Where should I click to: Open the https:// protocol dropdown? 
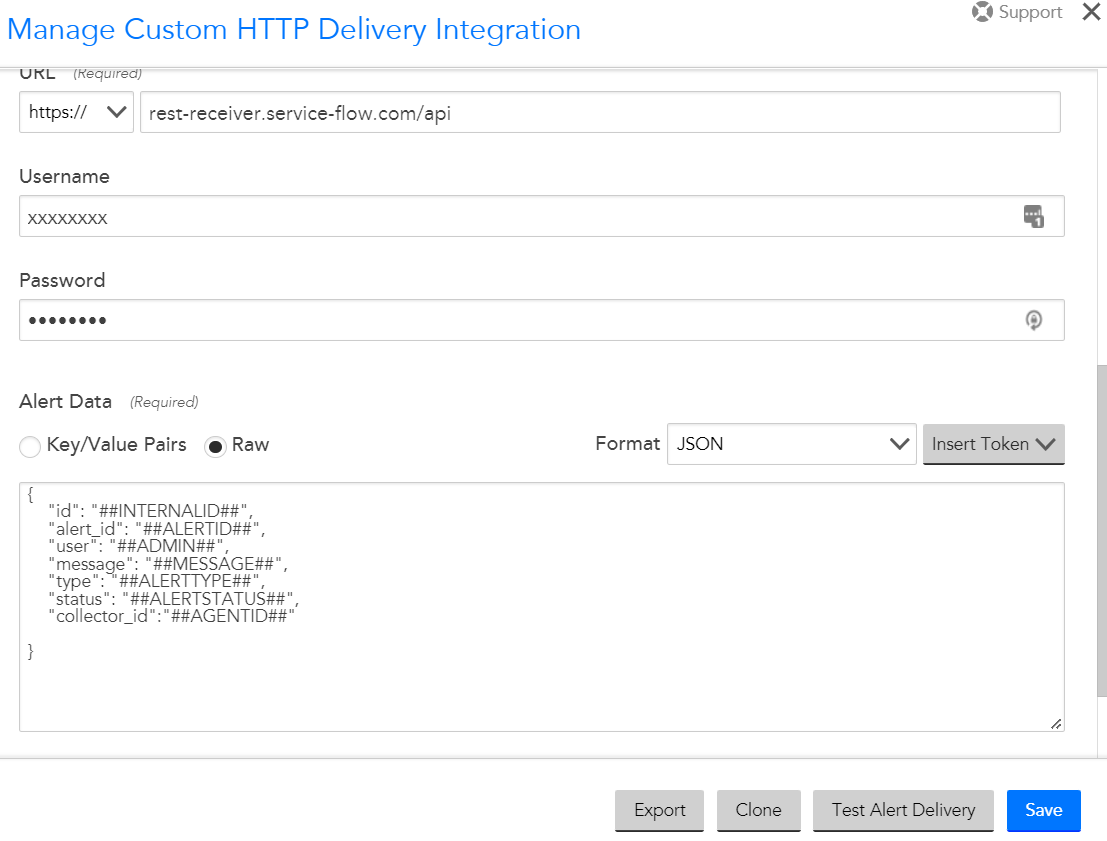pos(76,112)
